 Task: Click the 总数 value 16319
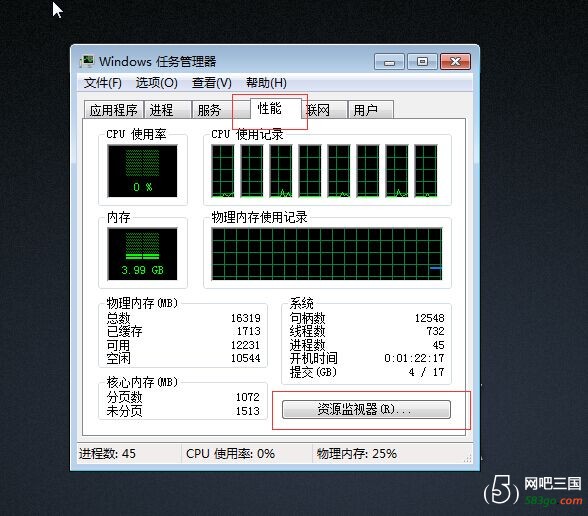point(245,318)
